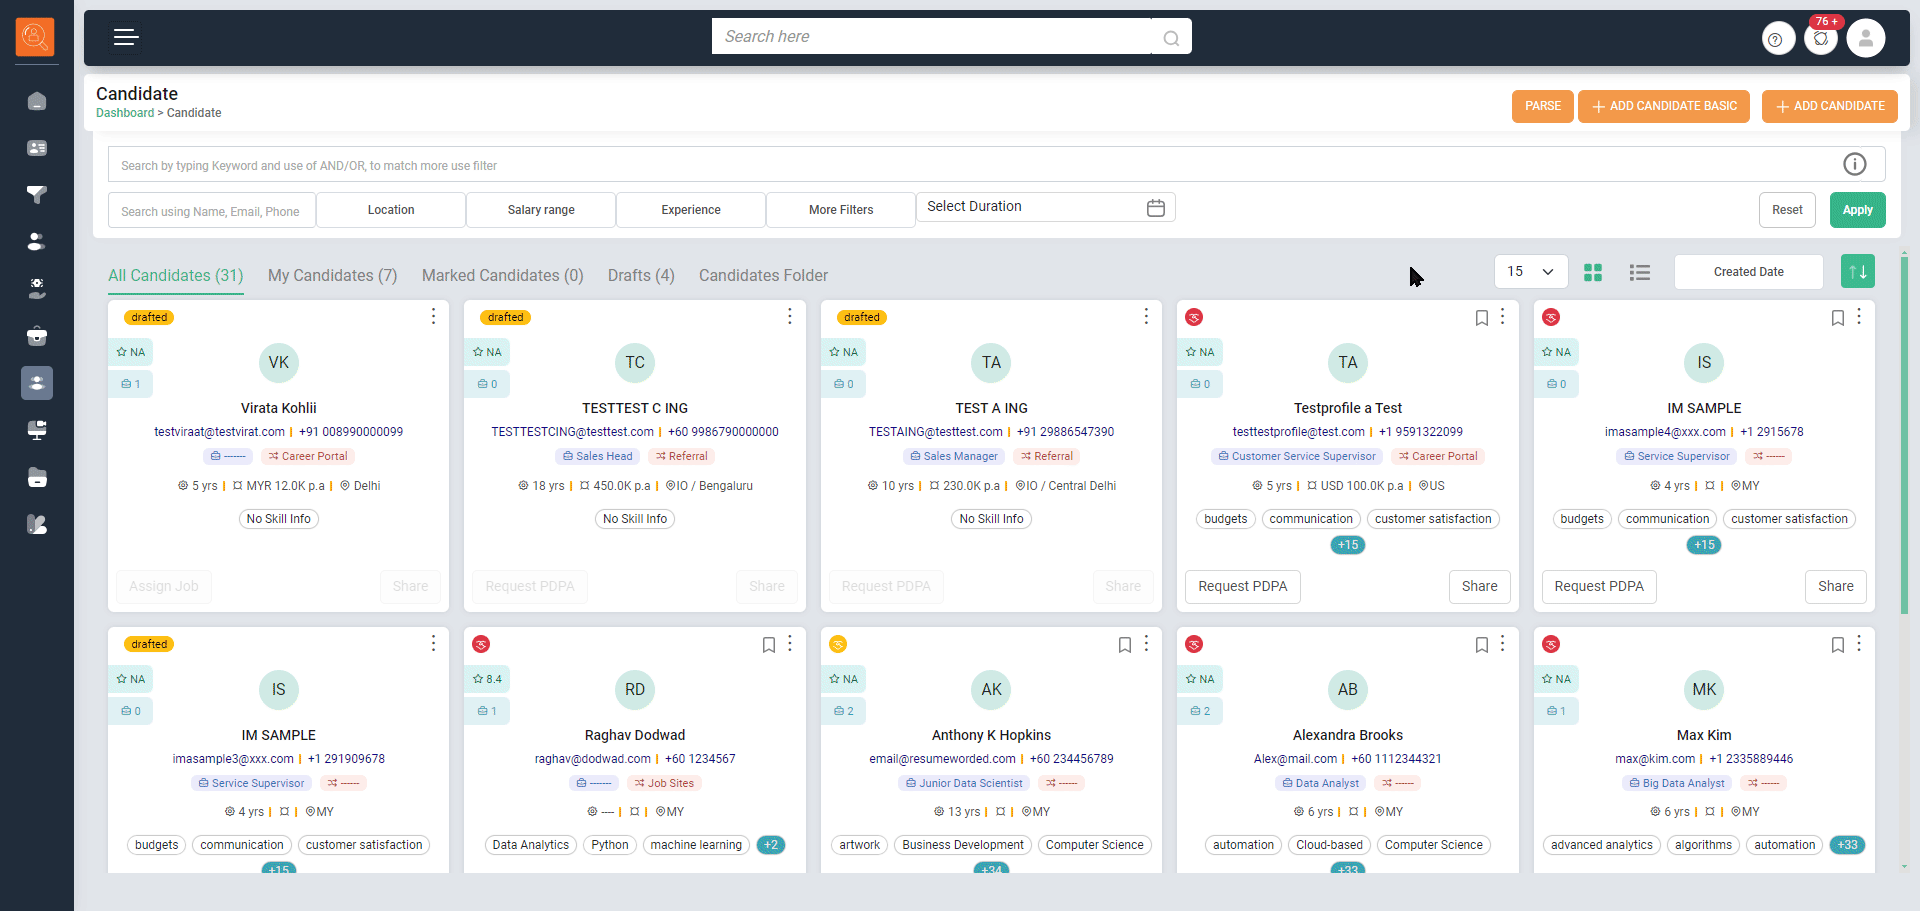1920x911 pixels.
Task: Open the three-dot menu on Virata Kohlii card
Action: [433, 317]
